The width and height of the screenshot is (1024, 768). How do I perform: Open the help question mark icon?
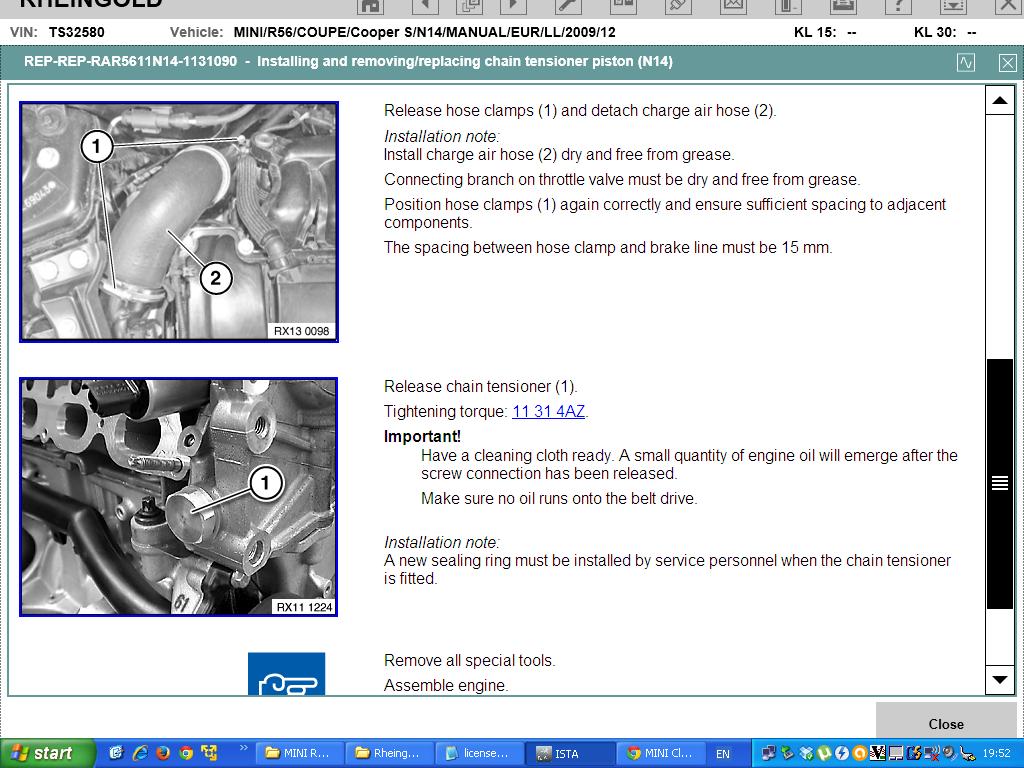tap(897, 6)
